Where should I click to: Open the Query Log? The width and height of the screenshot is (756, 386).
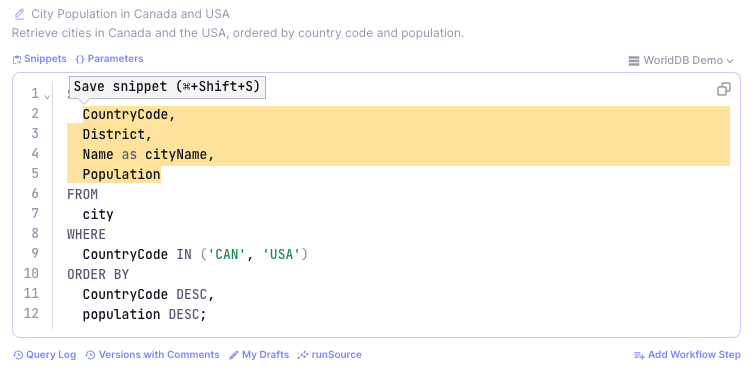coord(45,355)
